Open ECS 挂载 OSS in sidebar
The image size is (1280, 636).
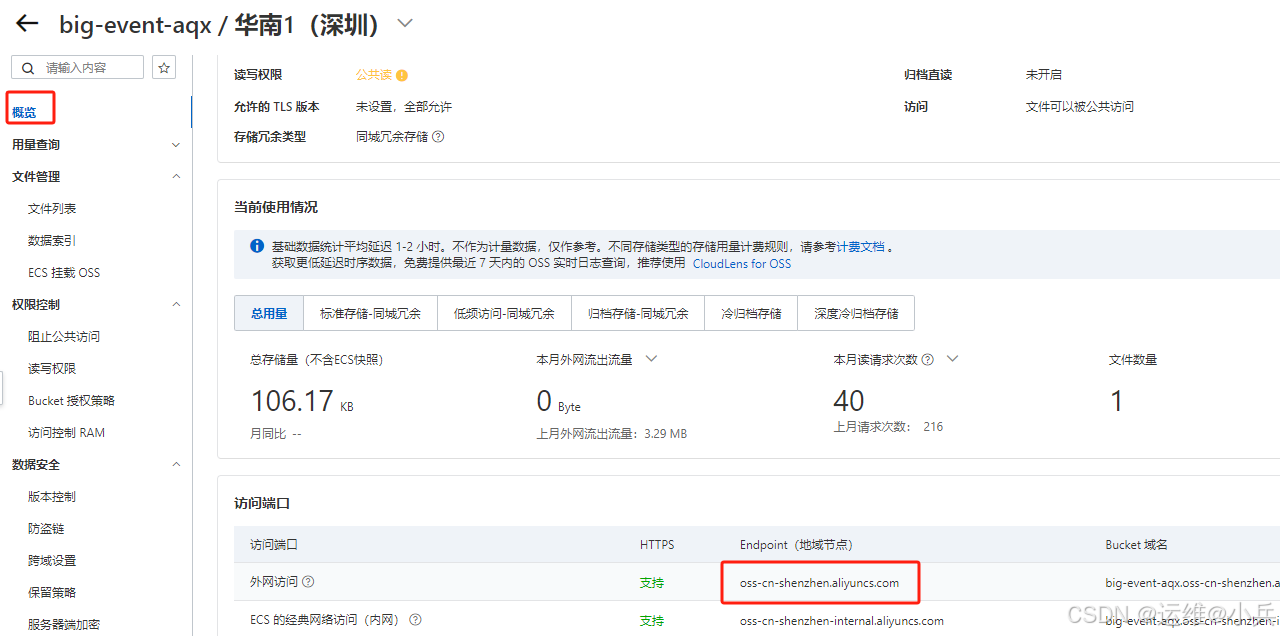pyautogui.click(x=64, y=273)
